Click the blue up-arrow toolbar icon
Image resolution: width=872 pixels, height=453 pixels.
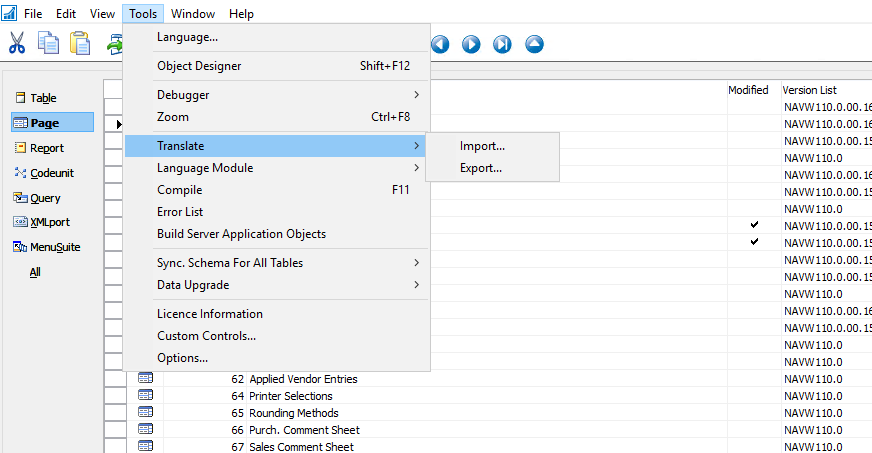pyautogui.click(x=534, y=44)
